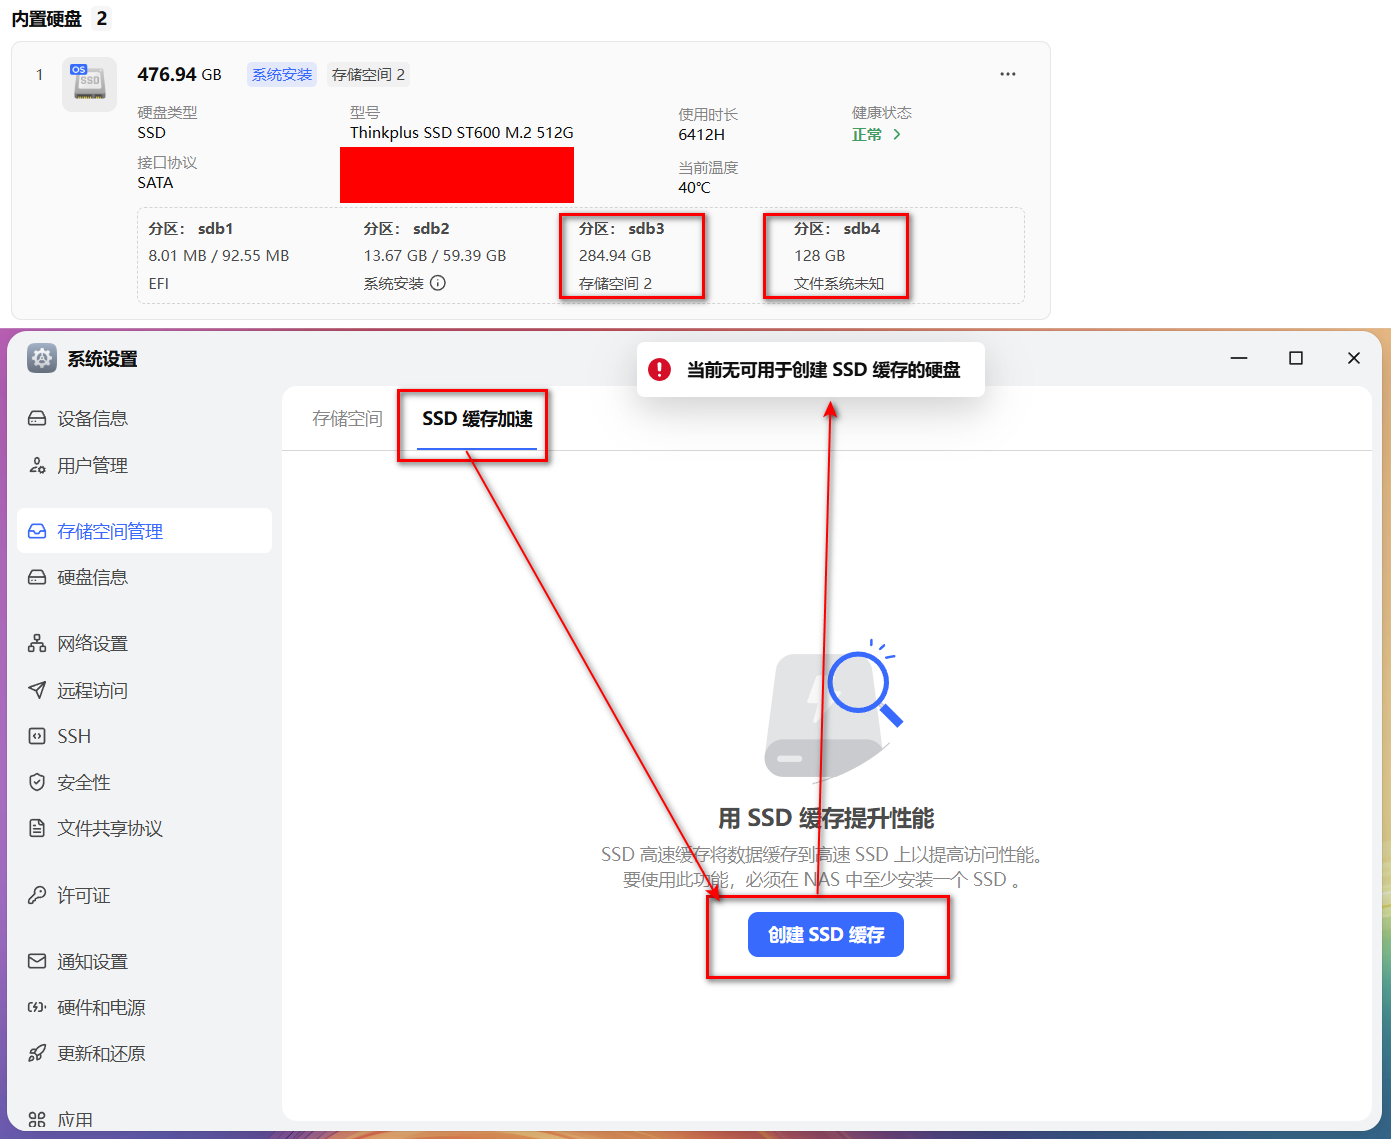Click the 284.94 GB size under sdb3
The width and height of the screenshot is (1391, 1139).
(x=615, y=256)
